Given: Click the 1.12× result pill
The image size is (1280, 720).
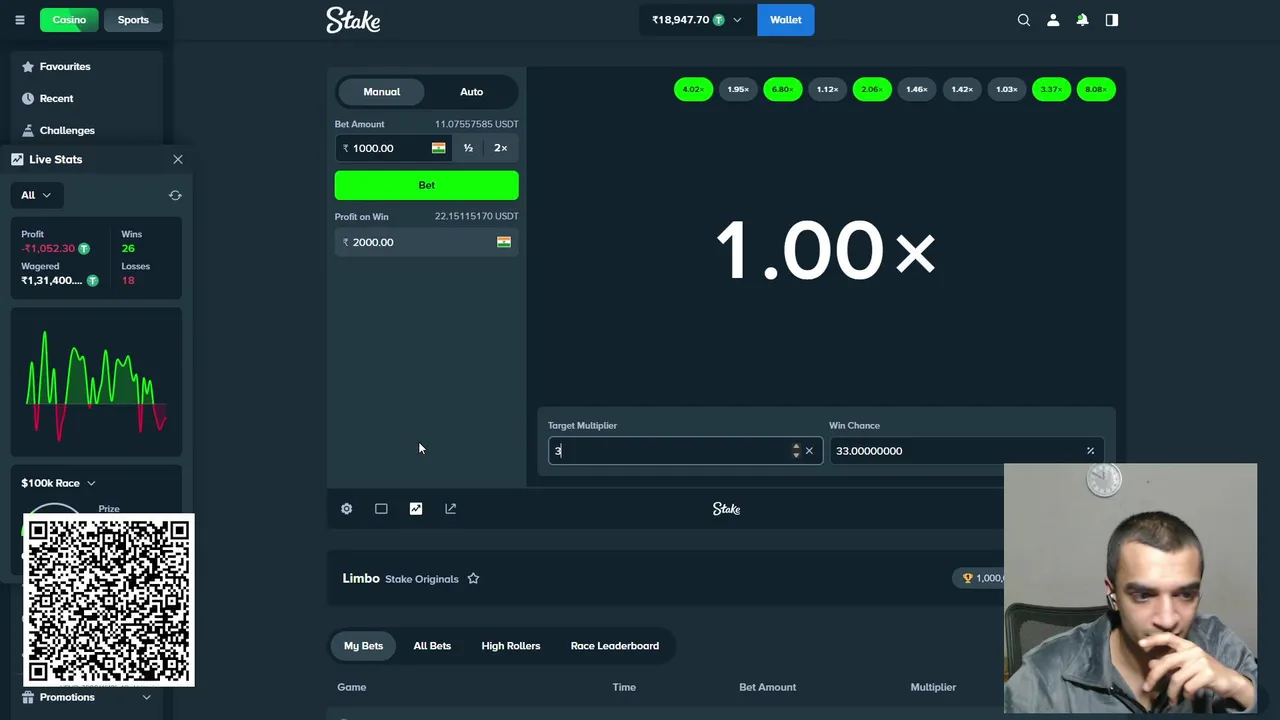Looking at the screenshot, I should click(x=827, y=90).
